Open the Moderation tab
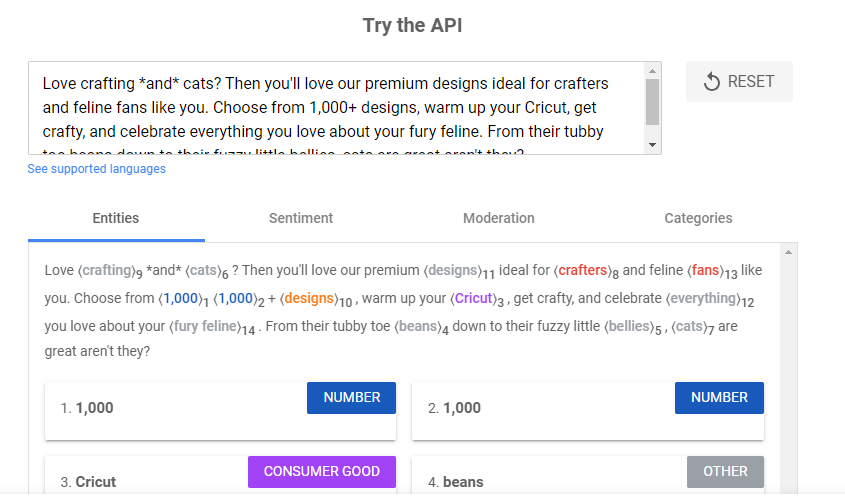 point(498,218)
